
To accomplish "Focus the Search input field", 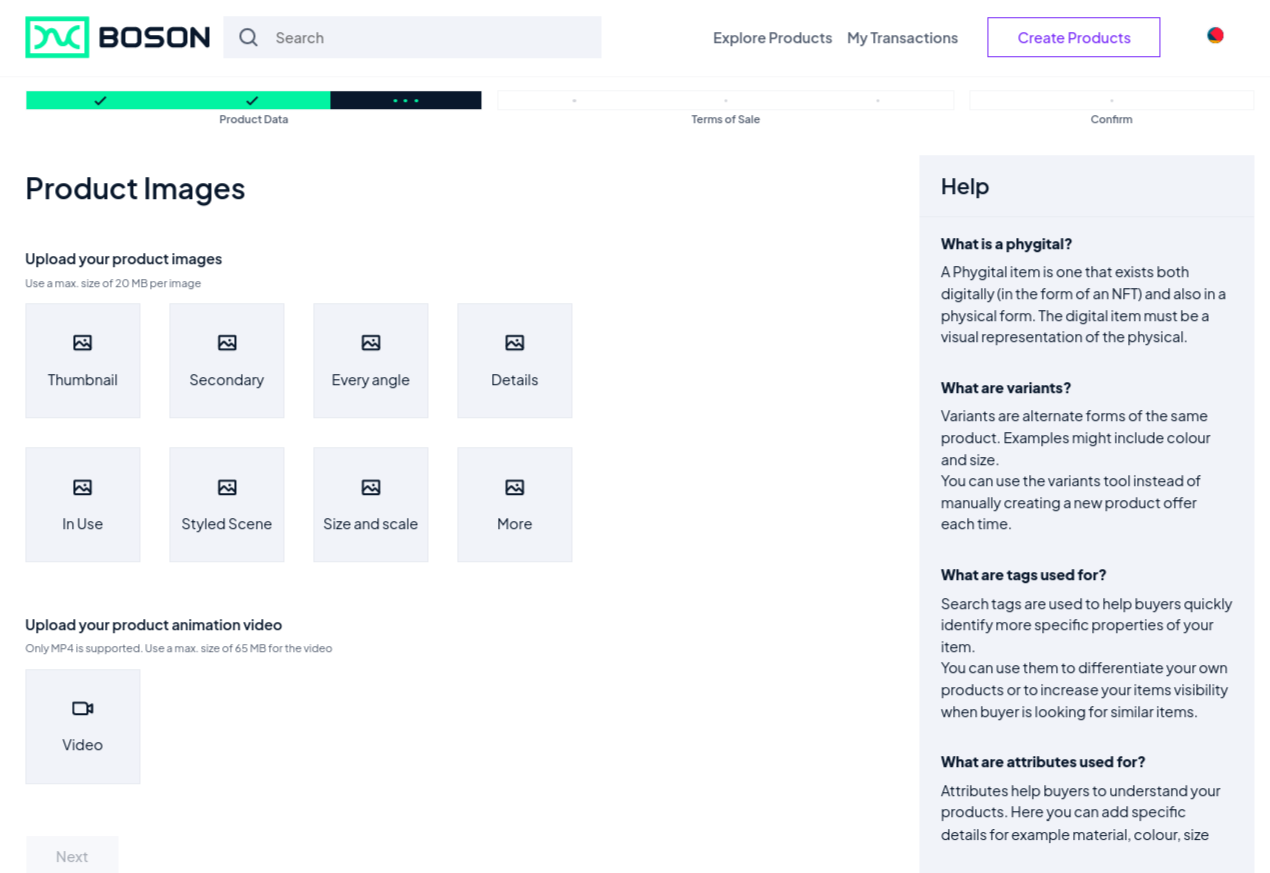I will coord(430,38).
